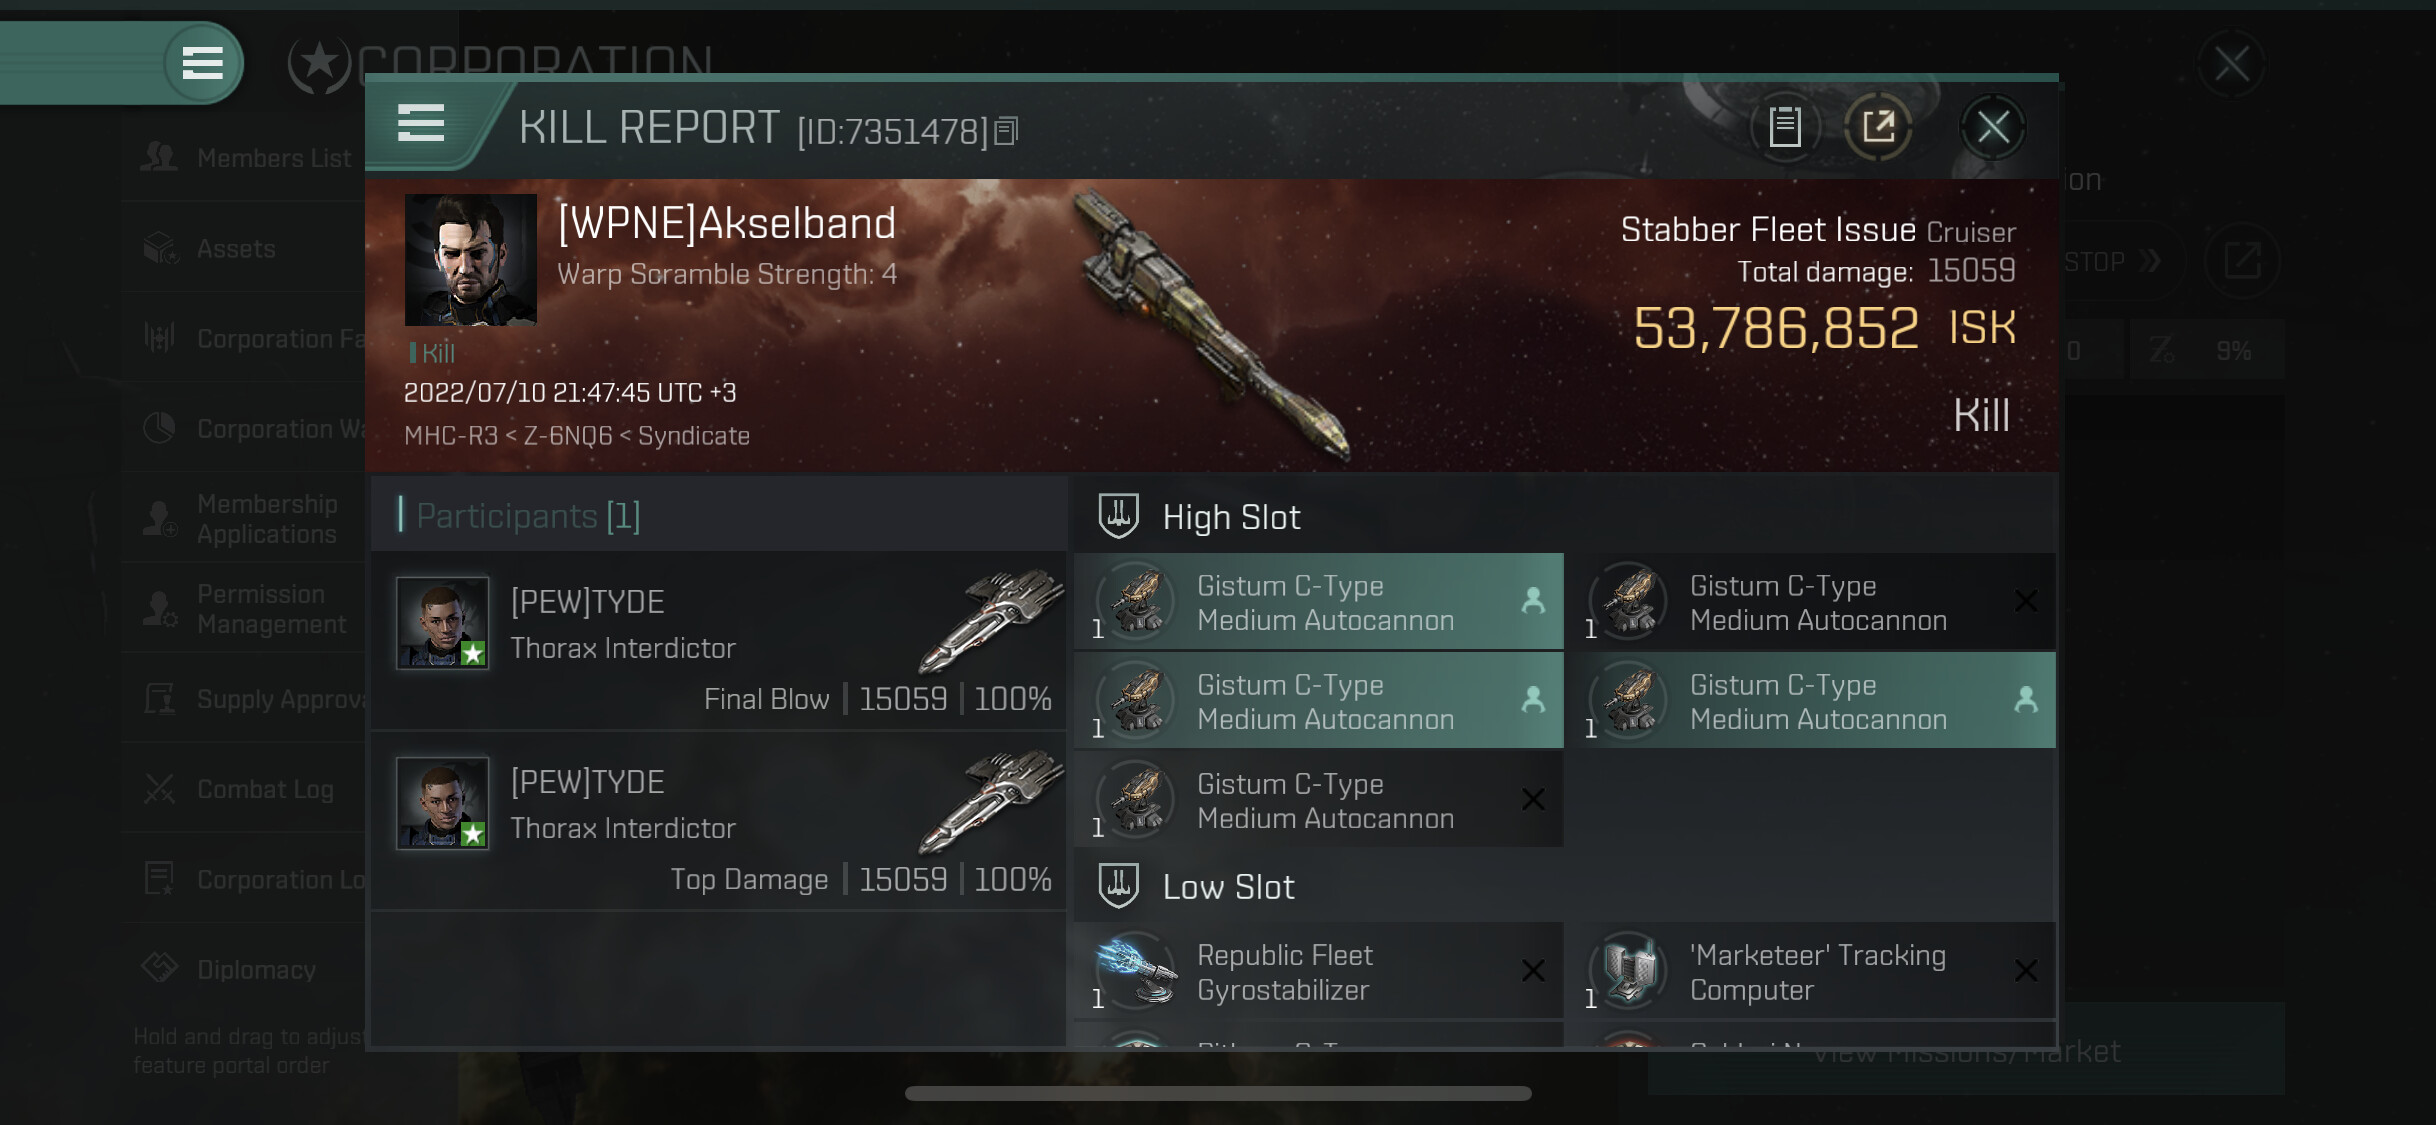Open MHC-R3 system location link
The height and width of the screenshot is (1125, 2436).
click(450, 436)
